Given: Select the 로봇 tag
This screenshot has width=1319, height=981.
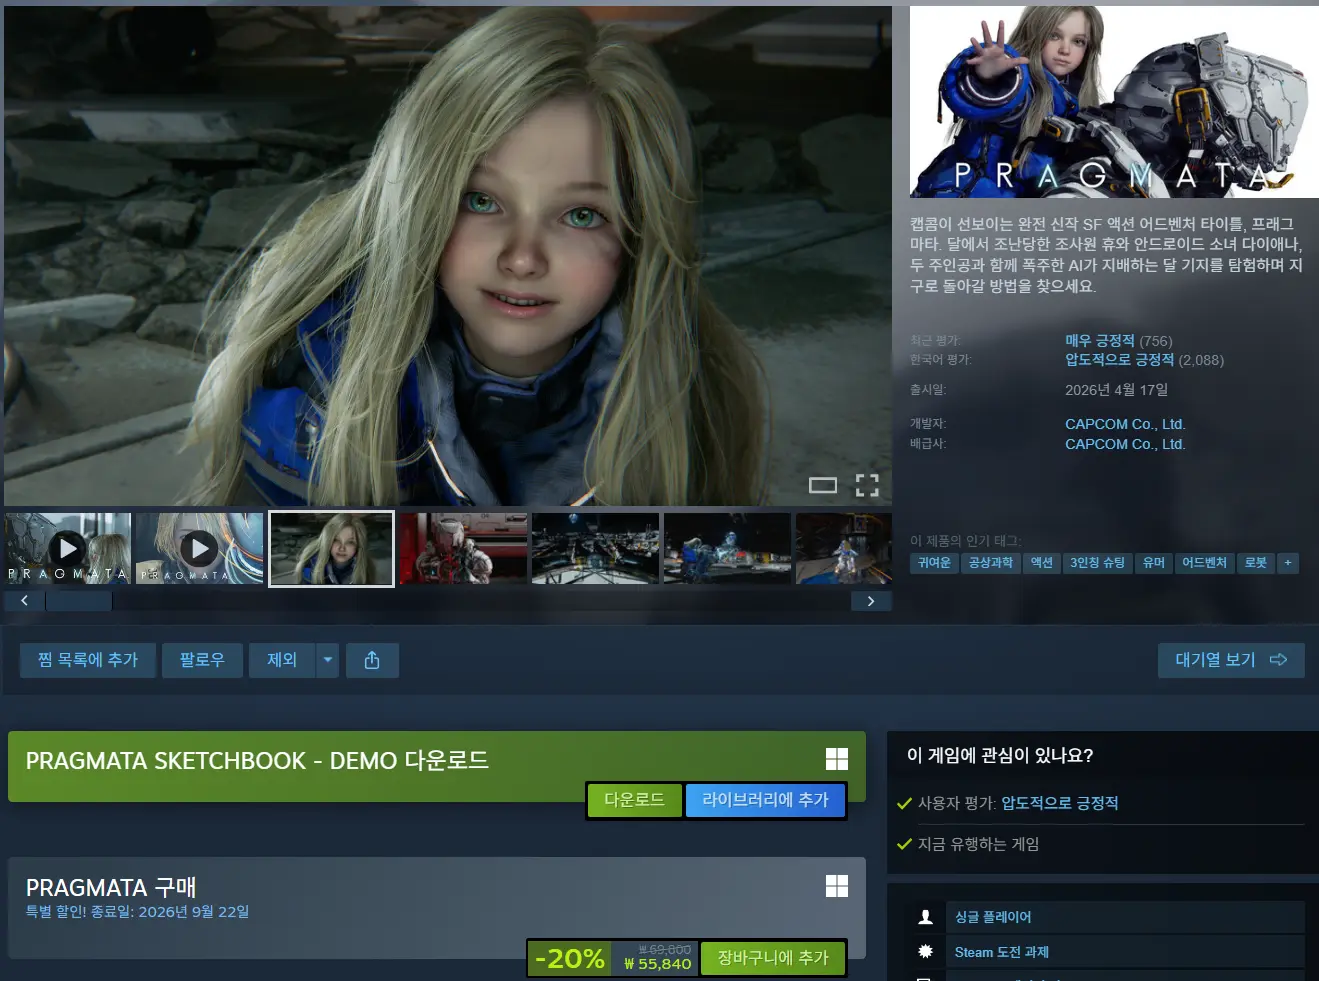Looking at the screenshot, I should (x=1256, y=563).
